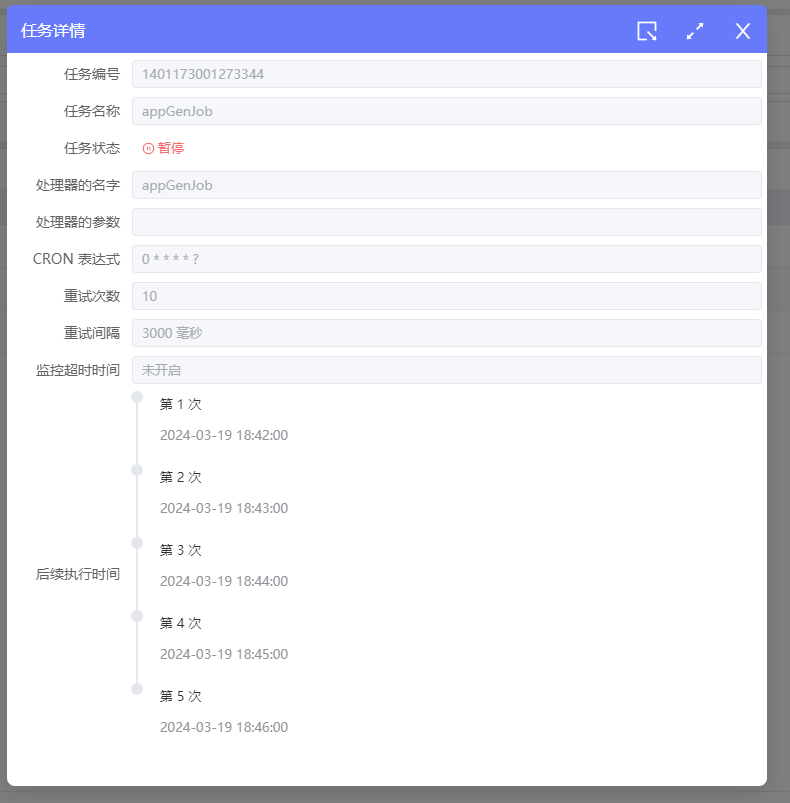This screenshot has width=790, height=803.
Task: Click the 重试间隔 label
Action: pos(92,333)
